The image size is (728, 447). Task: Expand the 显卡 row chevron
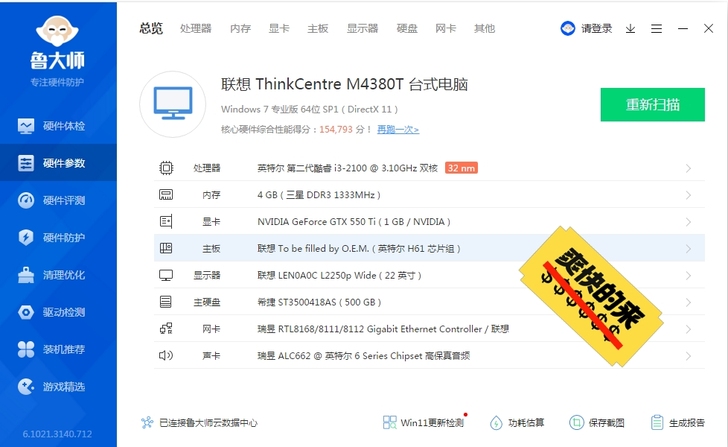688,222
